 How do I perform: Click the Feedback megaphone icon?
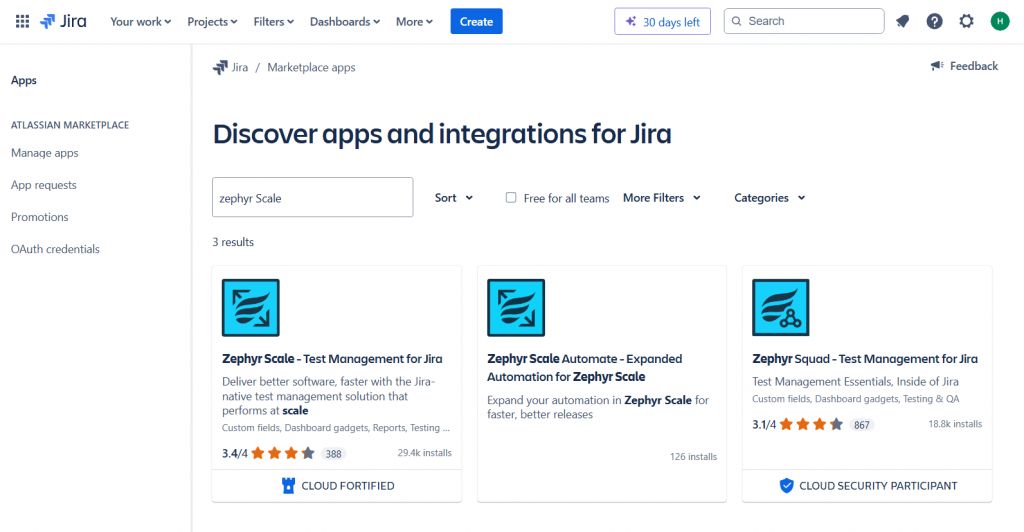[x=937, y=66]
